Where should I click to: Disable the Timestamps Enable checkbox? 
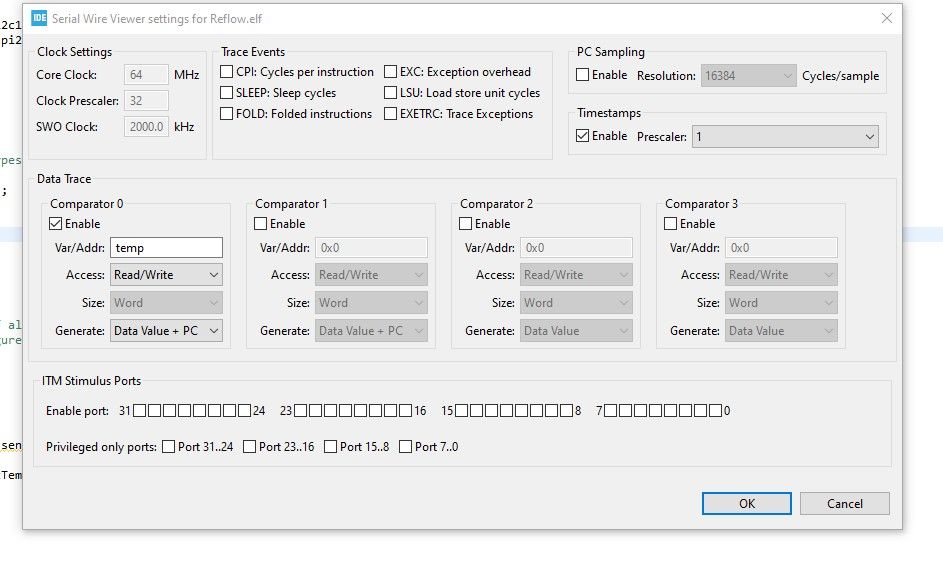point(583,136)
